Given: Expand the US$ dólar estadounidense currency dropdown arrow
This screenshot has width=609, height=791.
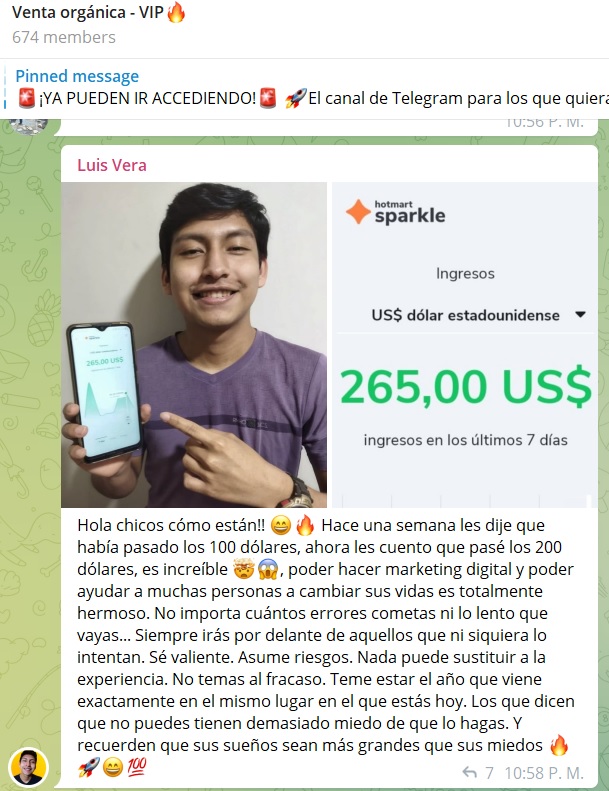Looking at the screenshot, I should [x=580, y=315].
